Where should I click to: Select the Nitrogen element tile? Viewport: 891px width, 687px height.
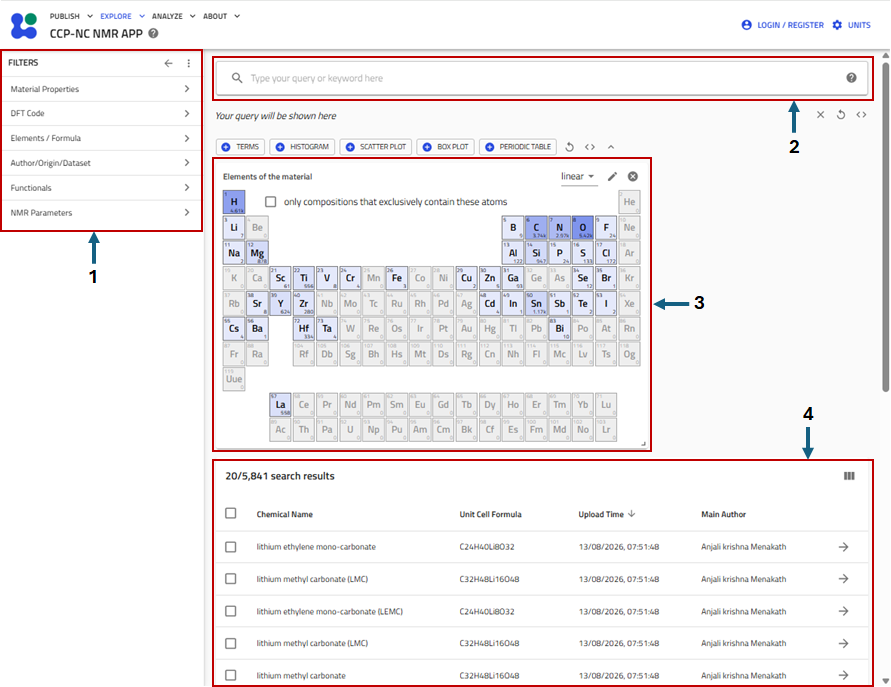coord(559,227)
